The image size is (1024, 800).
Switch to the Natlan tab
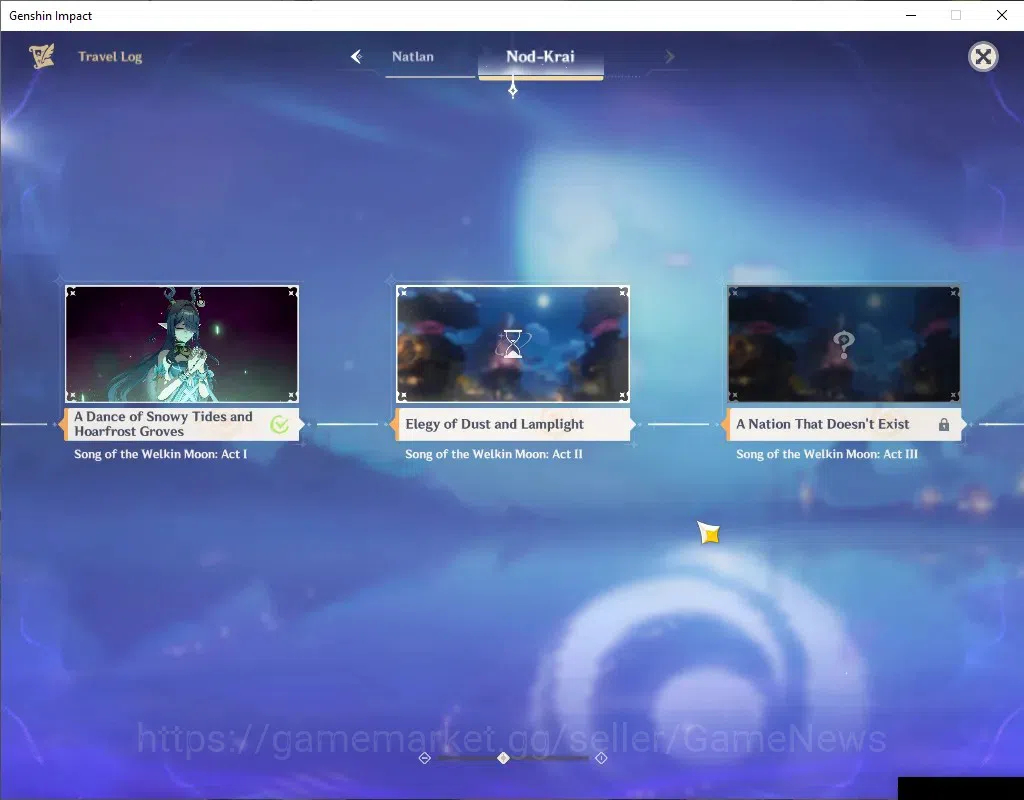point(413,57)
